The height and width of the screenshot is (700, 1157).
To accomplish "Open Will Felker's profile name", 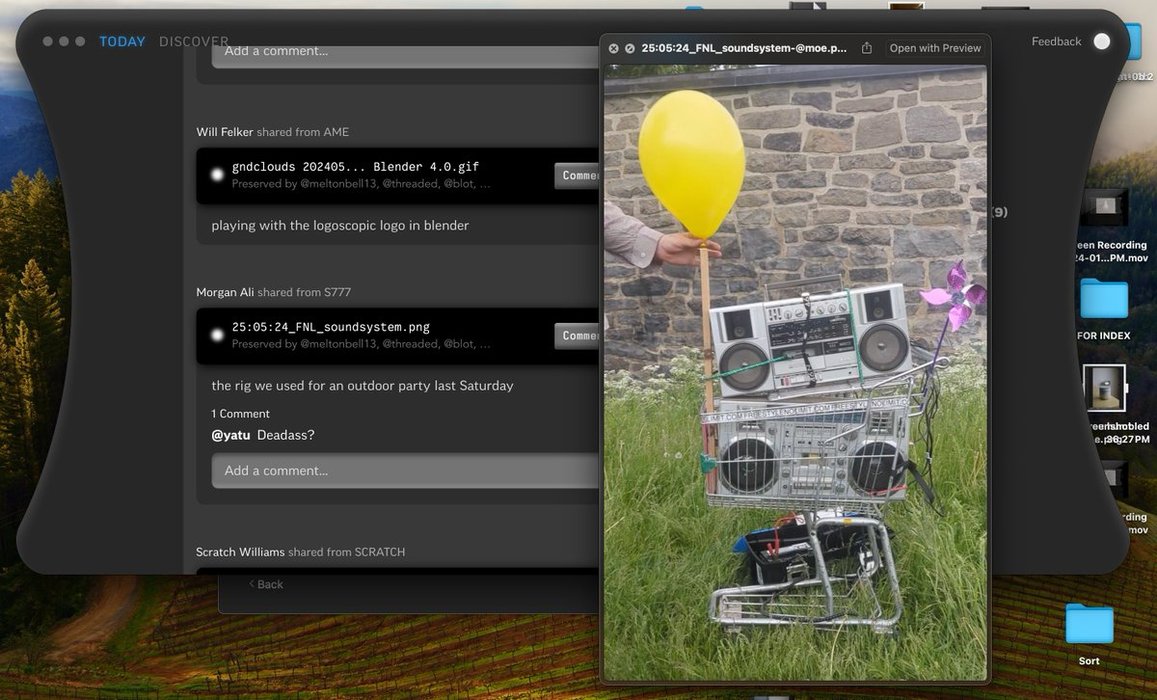I will coord(224,132).
